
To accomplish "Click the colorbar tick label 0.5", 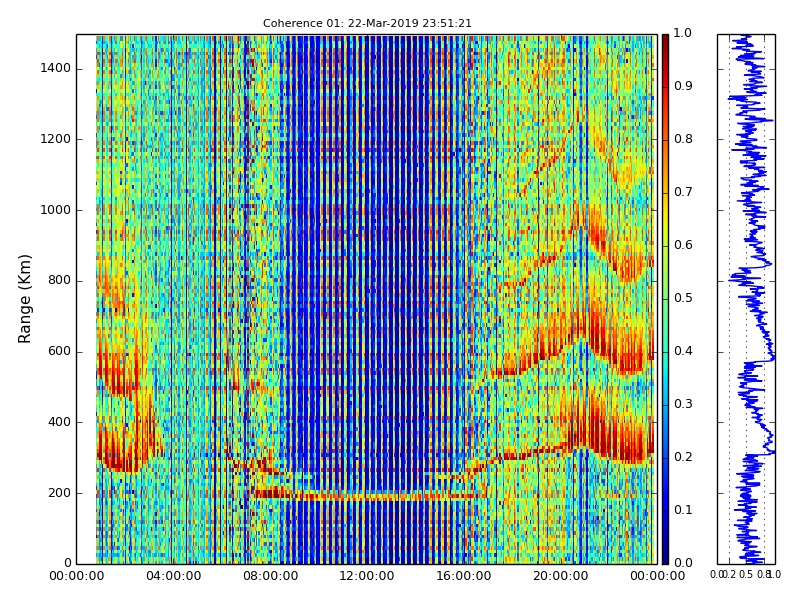I will [x=683, y=298].
